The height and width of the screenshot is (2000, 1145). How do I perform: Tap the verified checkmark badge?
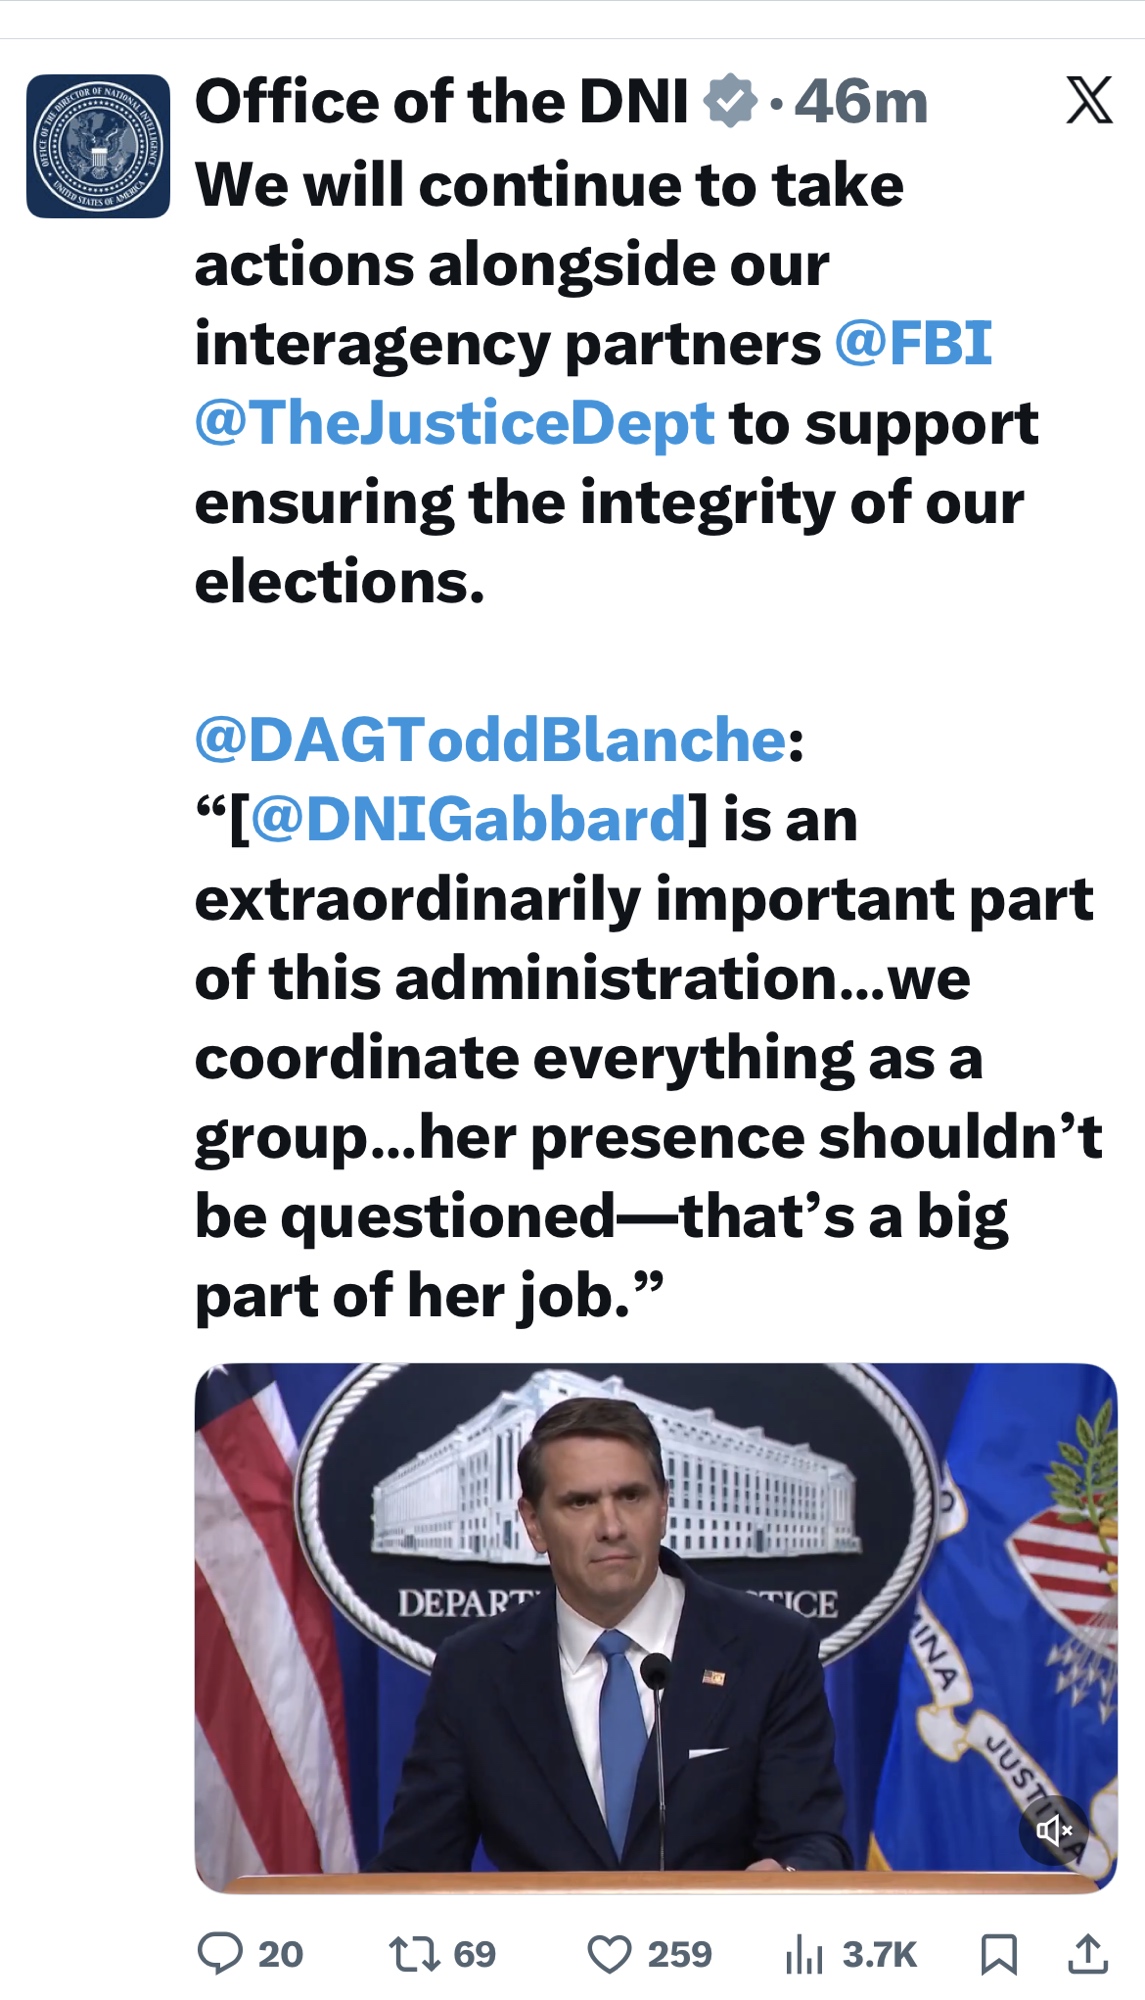pos(730,101)
